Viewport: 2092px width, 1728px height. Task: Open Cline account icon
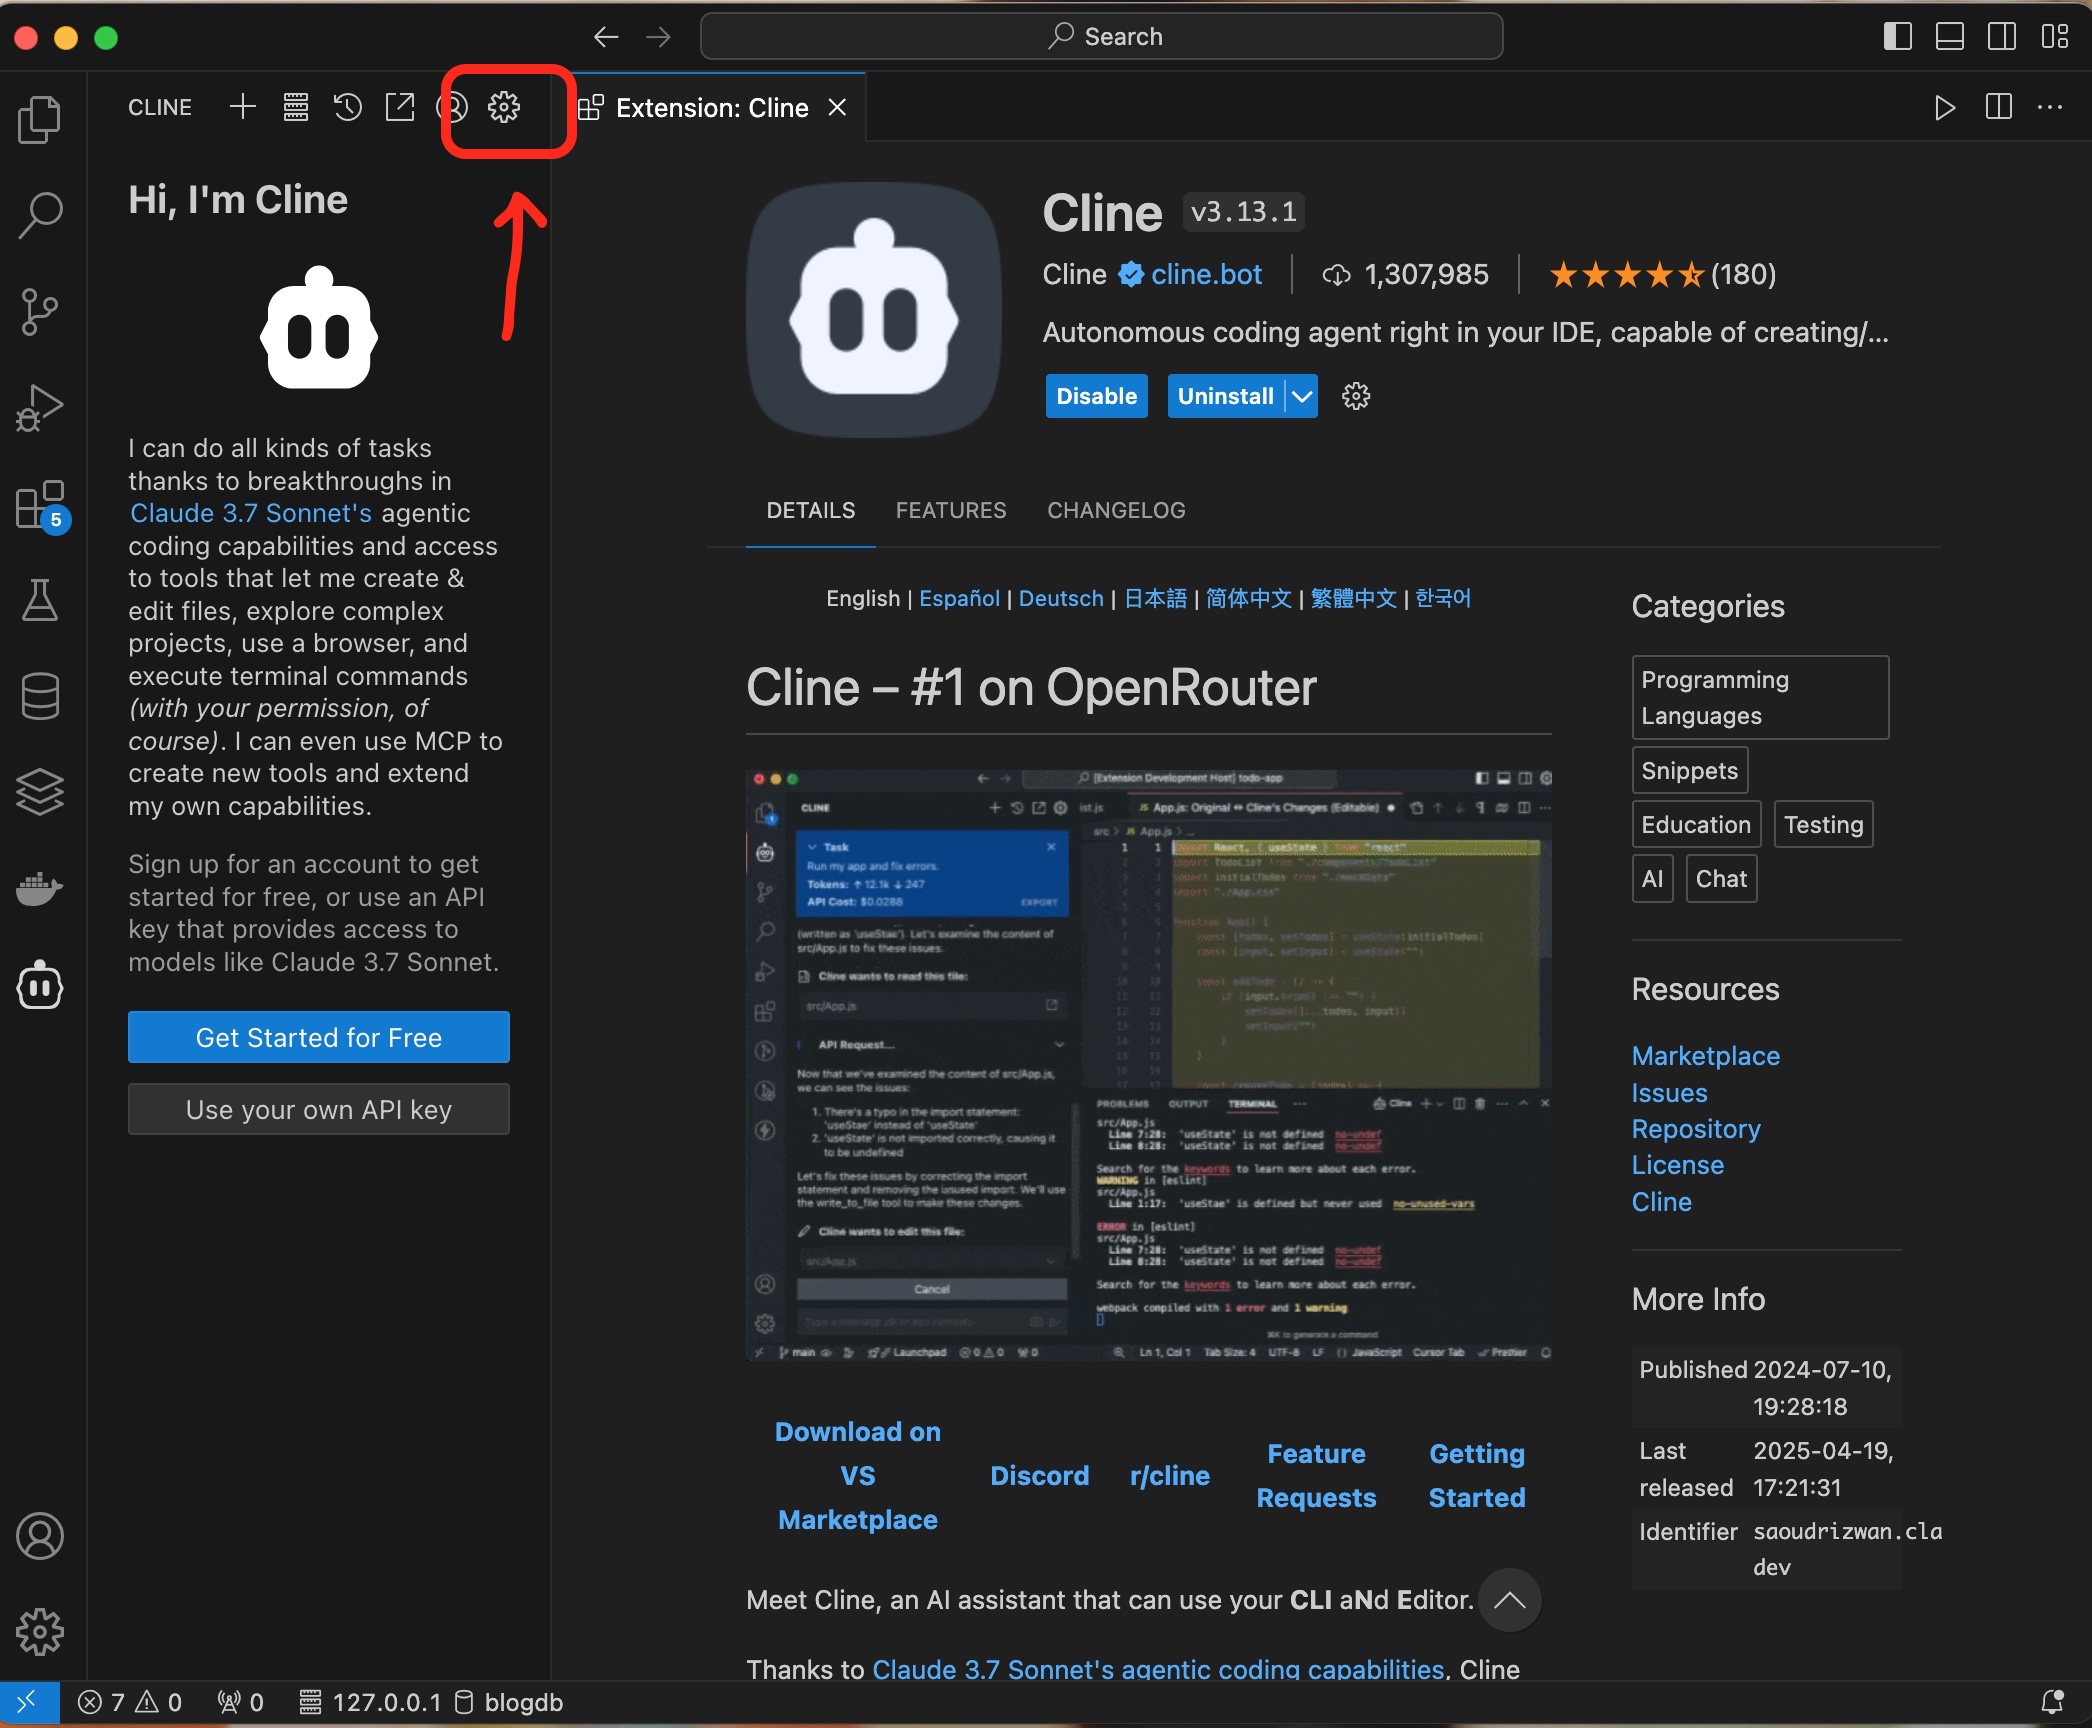click(x=452, y=107)
